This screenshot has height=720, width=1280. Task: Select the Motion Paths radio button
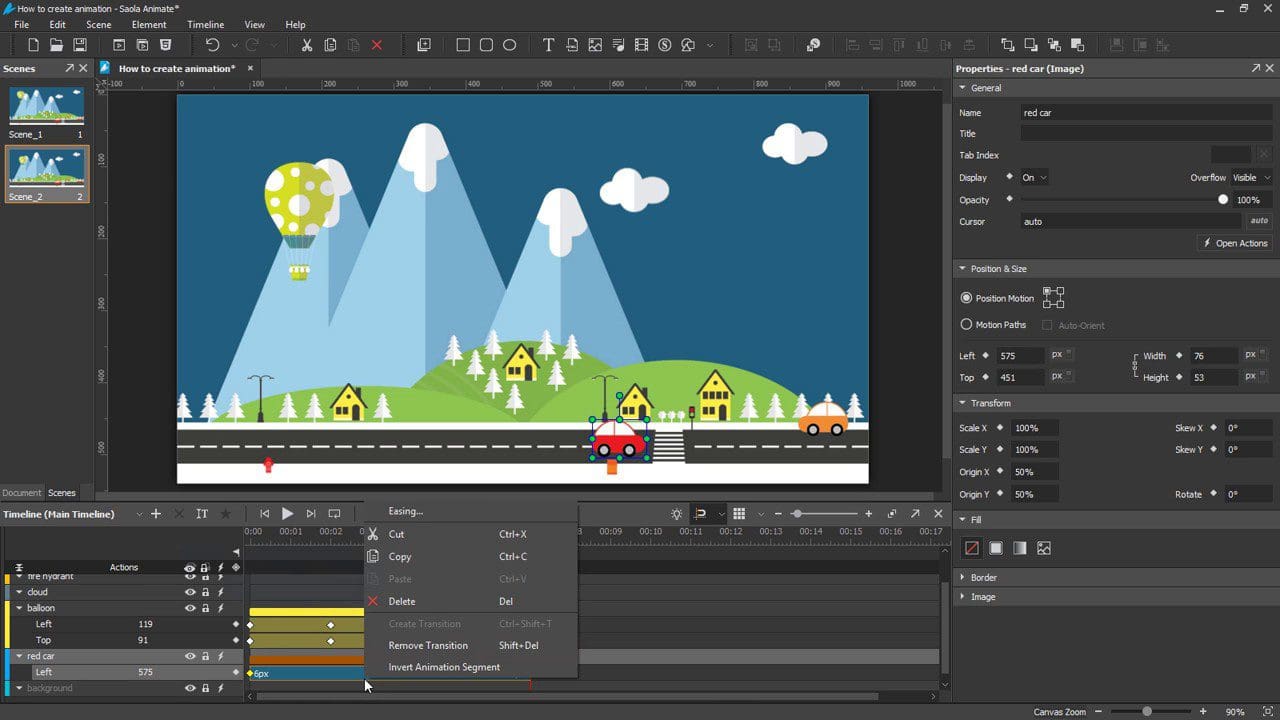[966, 324]
